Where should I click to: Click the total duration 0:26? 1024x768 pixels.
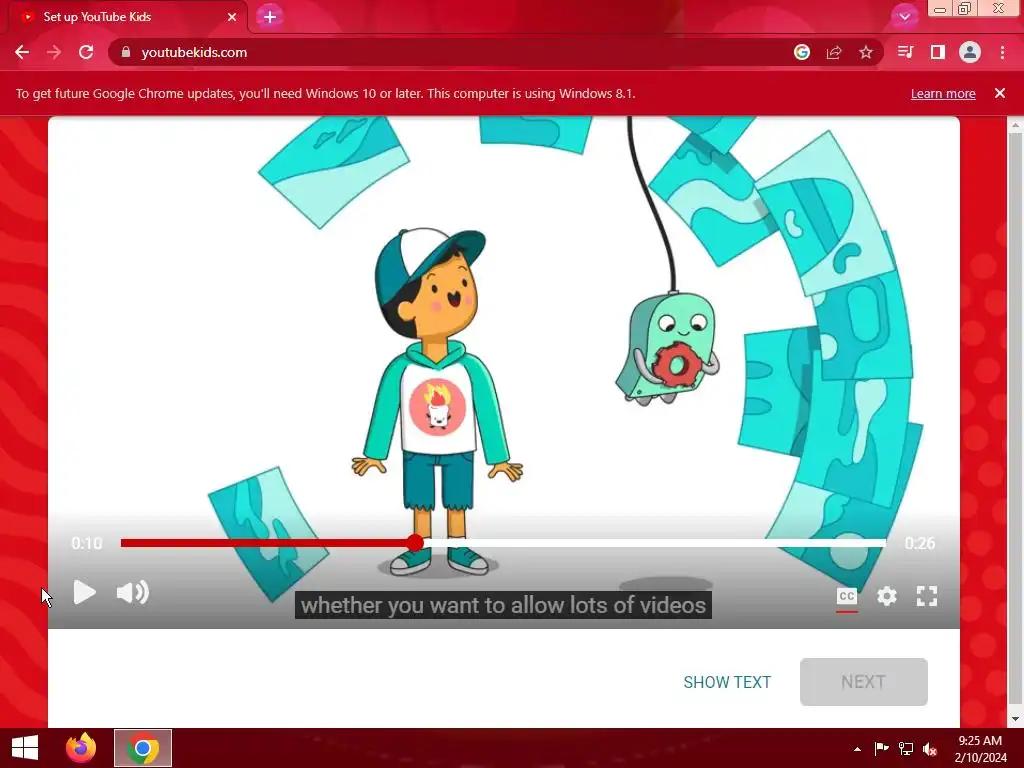pyautogui.click(x=920, y=543)
